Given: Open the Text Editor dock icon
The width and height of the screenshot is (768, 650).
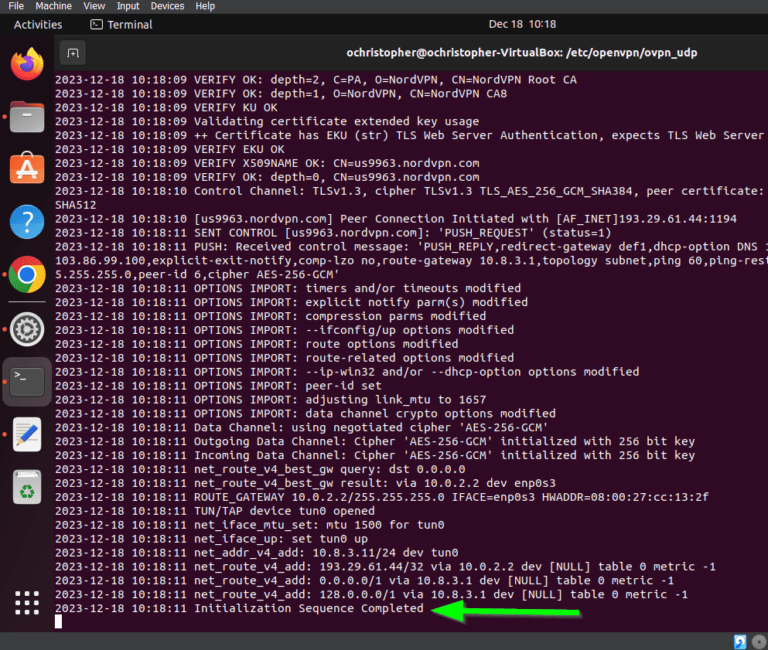Looking at the screenshot, I should (27, 434).
